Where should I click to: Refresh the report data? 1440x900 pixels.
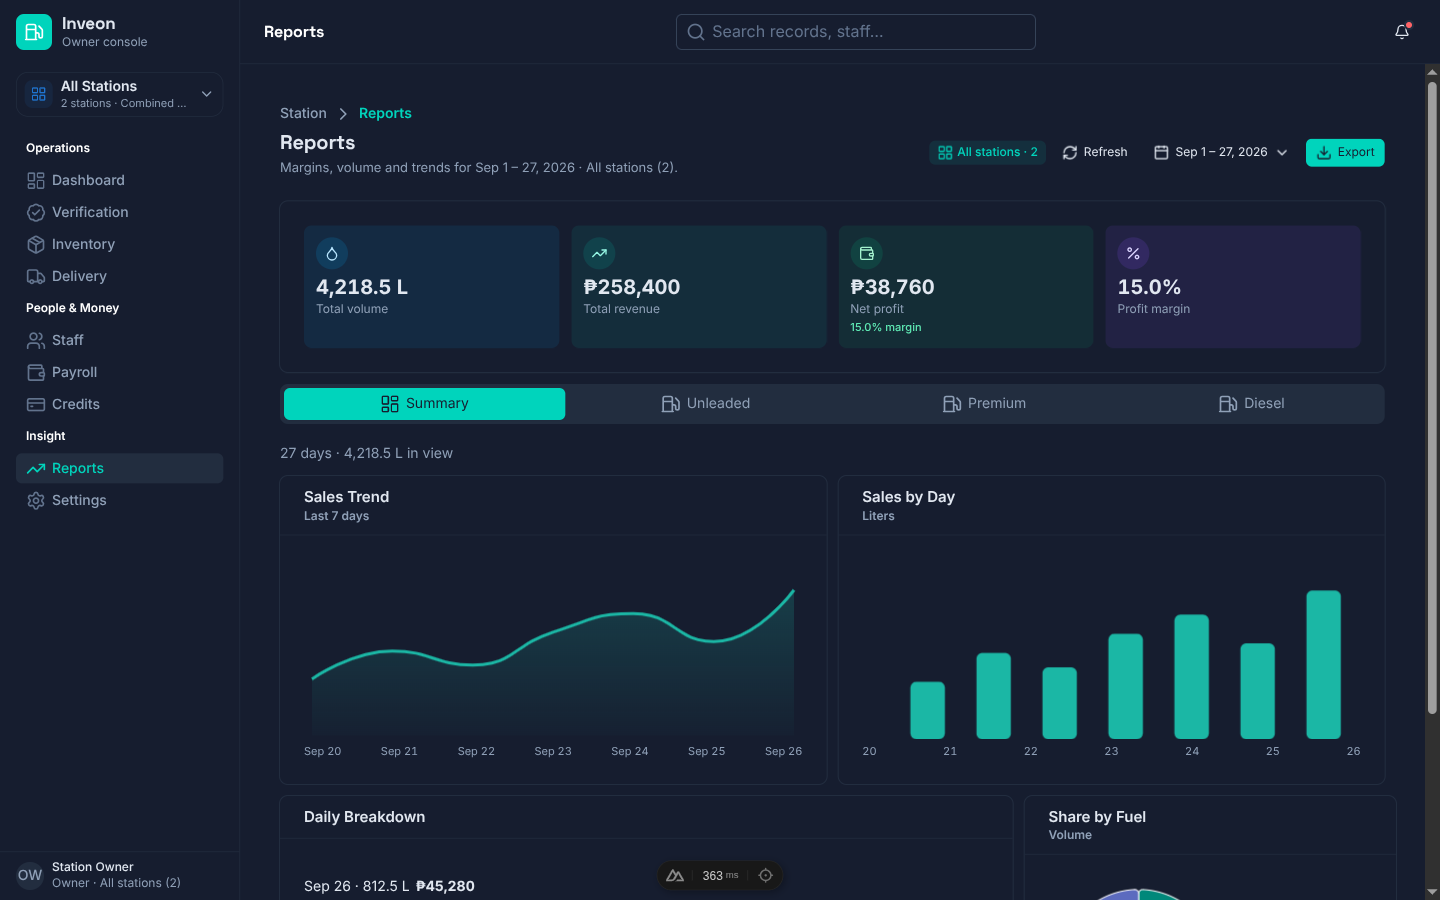coord(1095,152)
